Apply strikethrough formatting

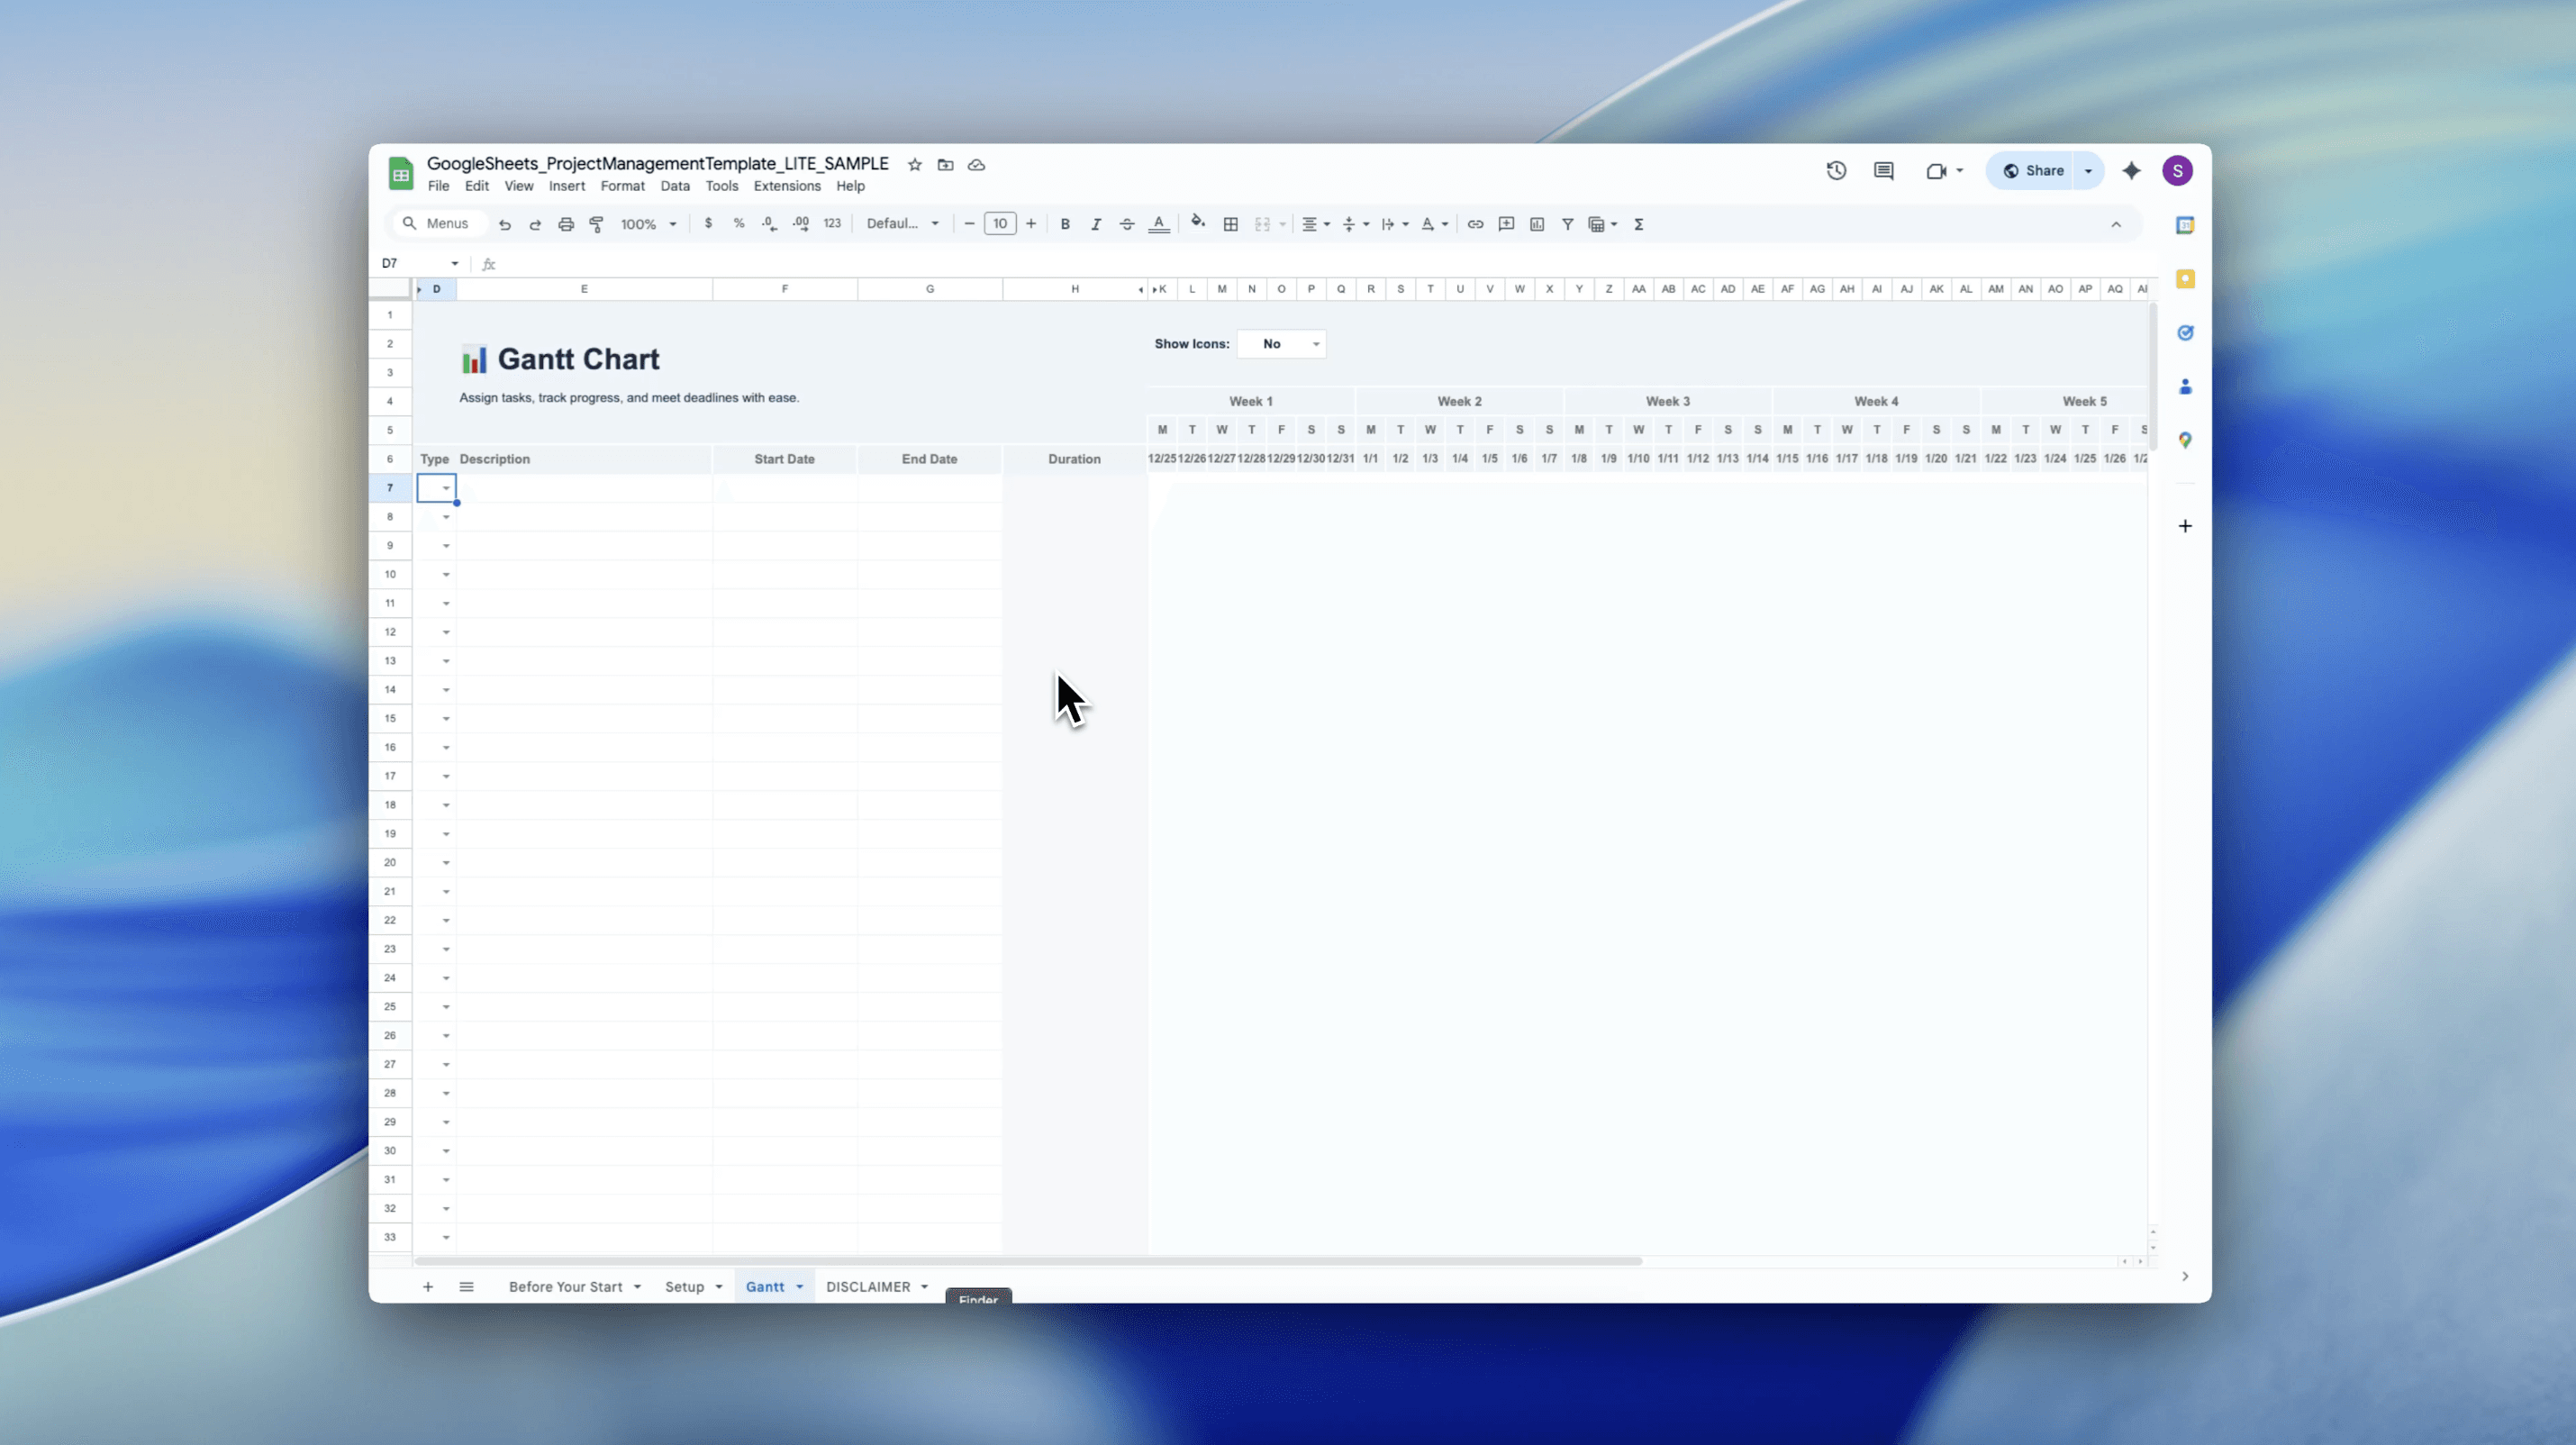pyautogui.click(x=1127, y=224)
